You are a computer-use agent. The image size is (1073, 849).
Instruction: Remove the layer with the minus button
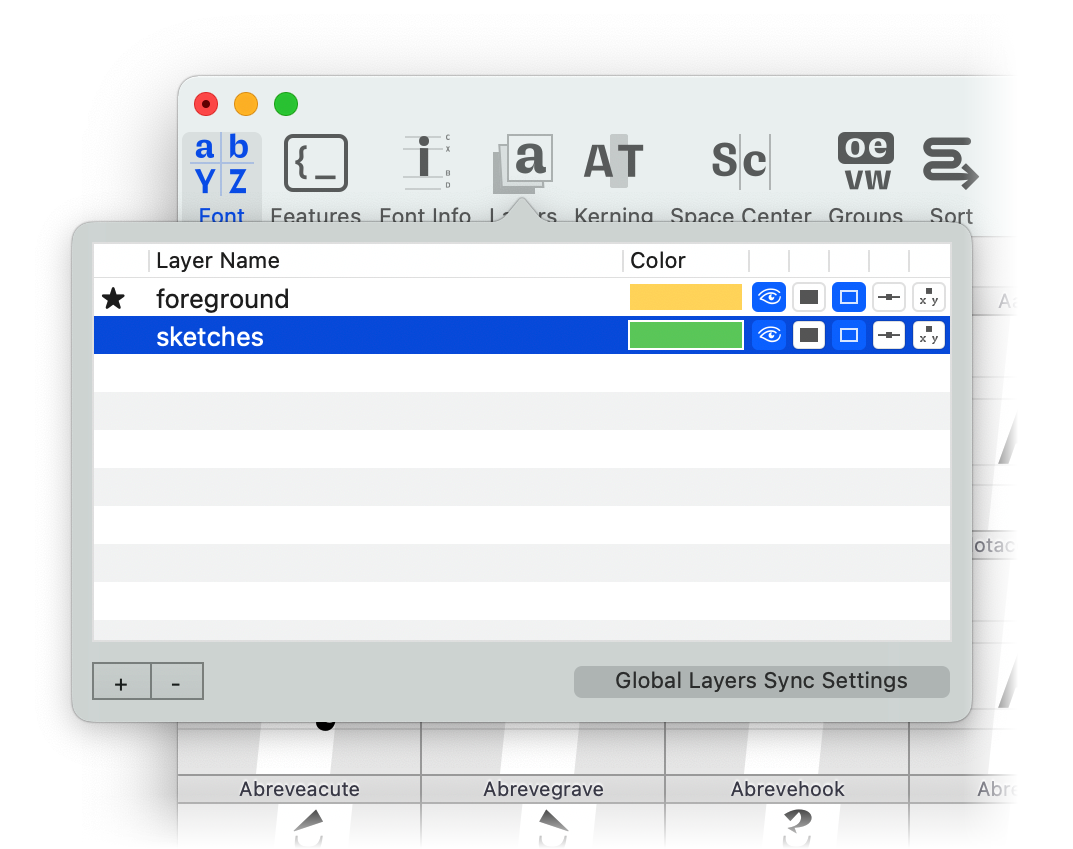pos(177,682)
